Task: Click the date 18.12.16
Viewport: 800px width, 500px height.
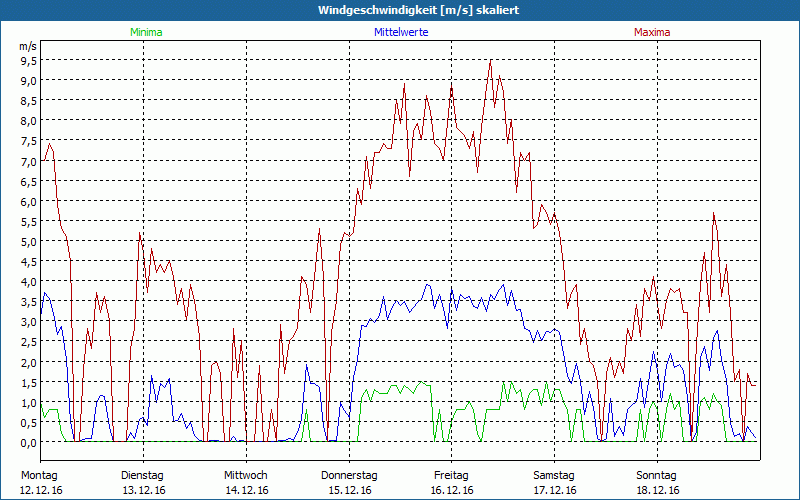Action: coord(658,490)
